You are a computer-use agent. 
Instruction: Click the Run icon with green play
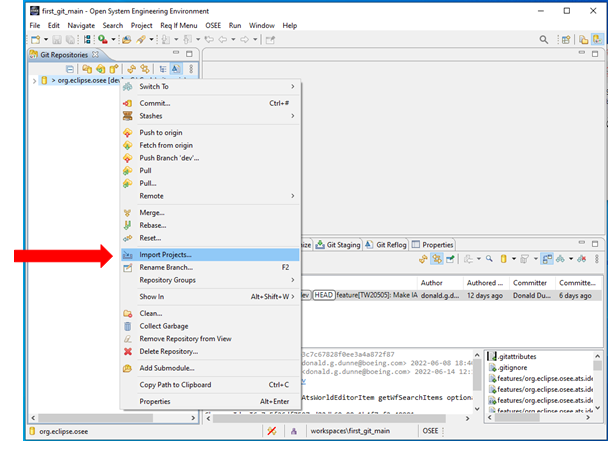coord(103,40)
